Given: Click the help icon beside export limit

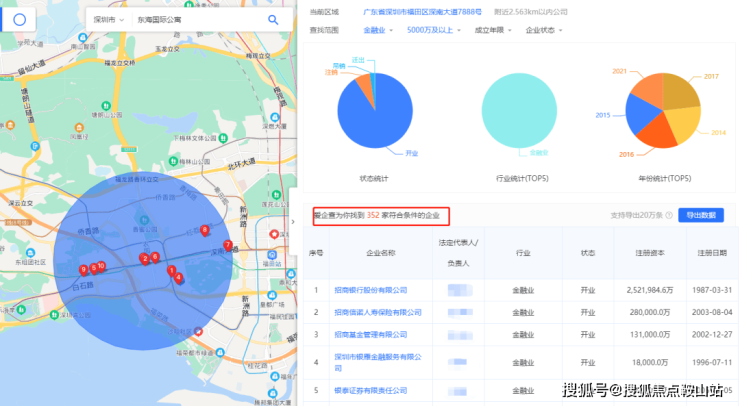Looking at the screenshot, I should click(x=669, y=215).
